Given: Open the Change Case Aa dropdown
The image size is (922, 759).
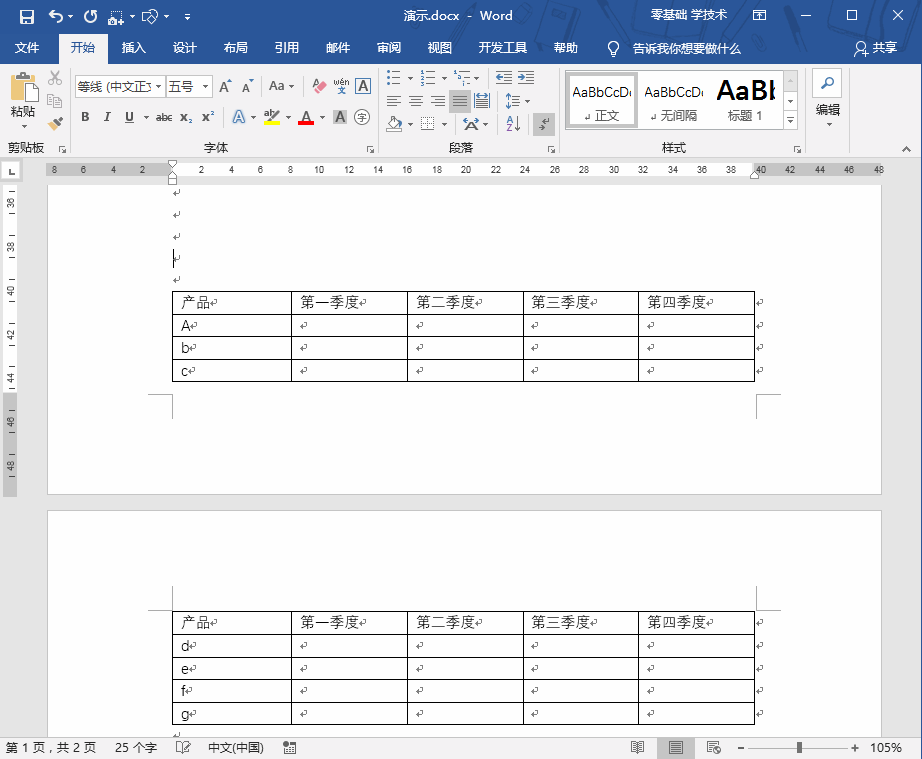Looking at the screenshot, I should pyautogui.click(x=281, y=86).
